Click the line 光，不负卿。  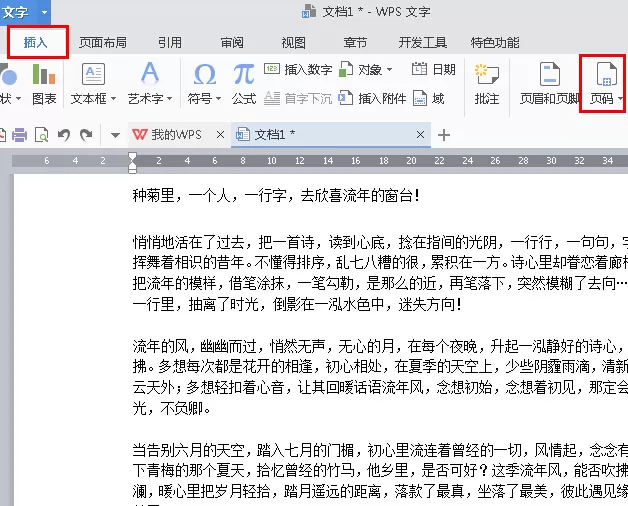(171, 408)
